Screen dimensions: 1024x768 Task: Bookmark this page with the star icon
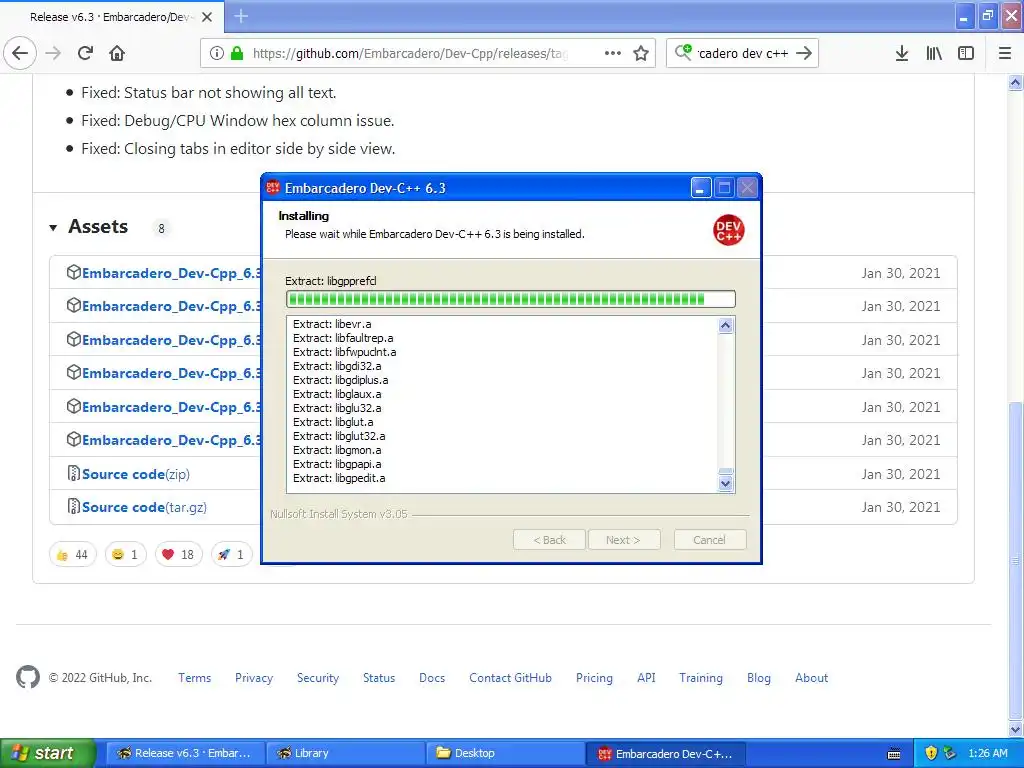pyautogui.click(x=641, y=53)
